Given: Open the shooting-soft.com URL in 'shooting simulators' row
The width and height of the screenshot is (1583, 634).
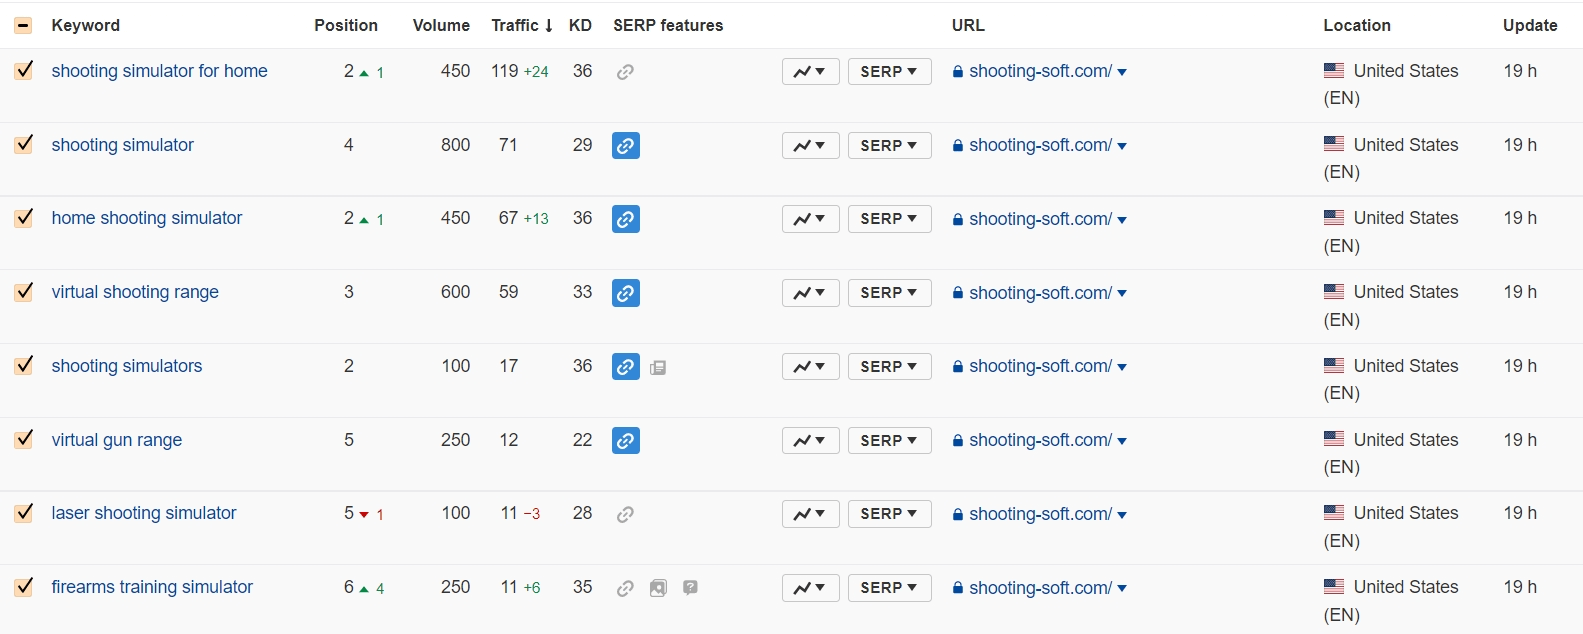Looking at the screenshot, I should coord(1040,367).
